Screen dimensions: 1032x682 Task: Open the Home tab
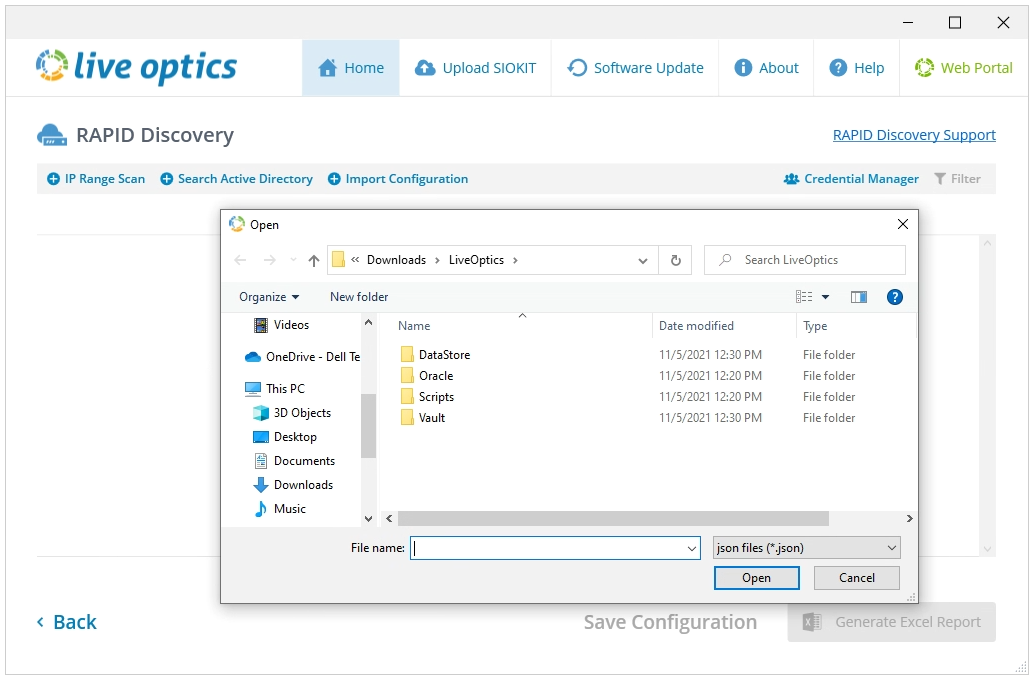[351, 68]
